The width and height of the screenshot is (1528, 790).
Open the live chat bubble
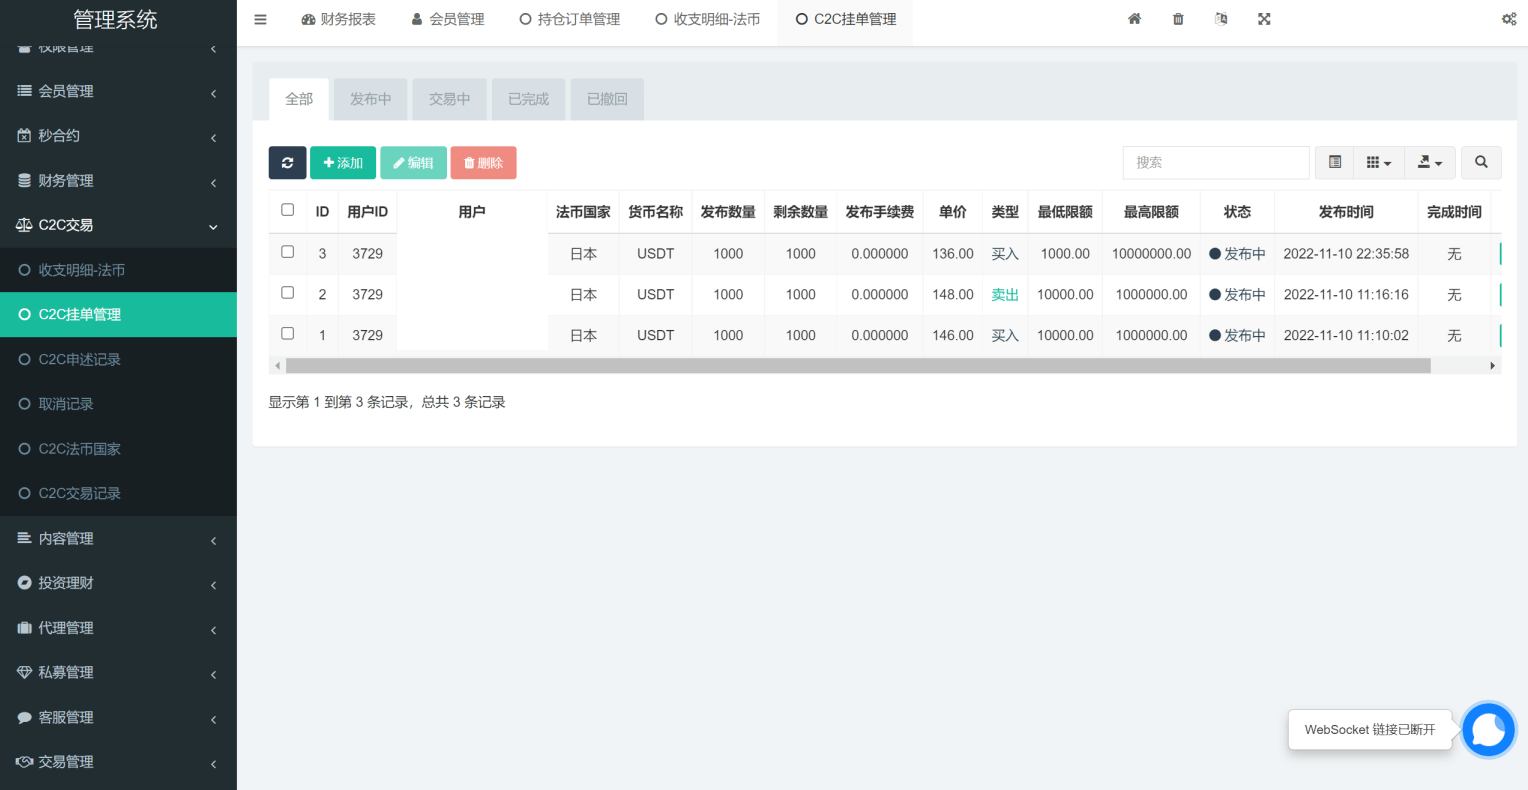pos(1488,729)
